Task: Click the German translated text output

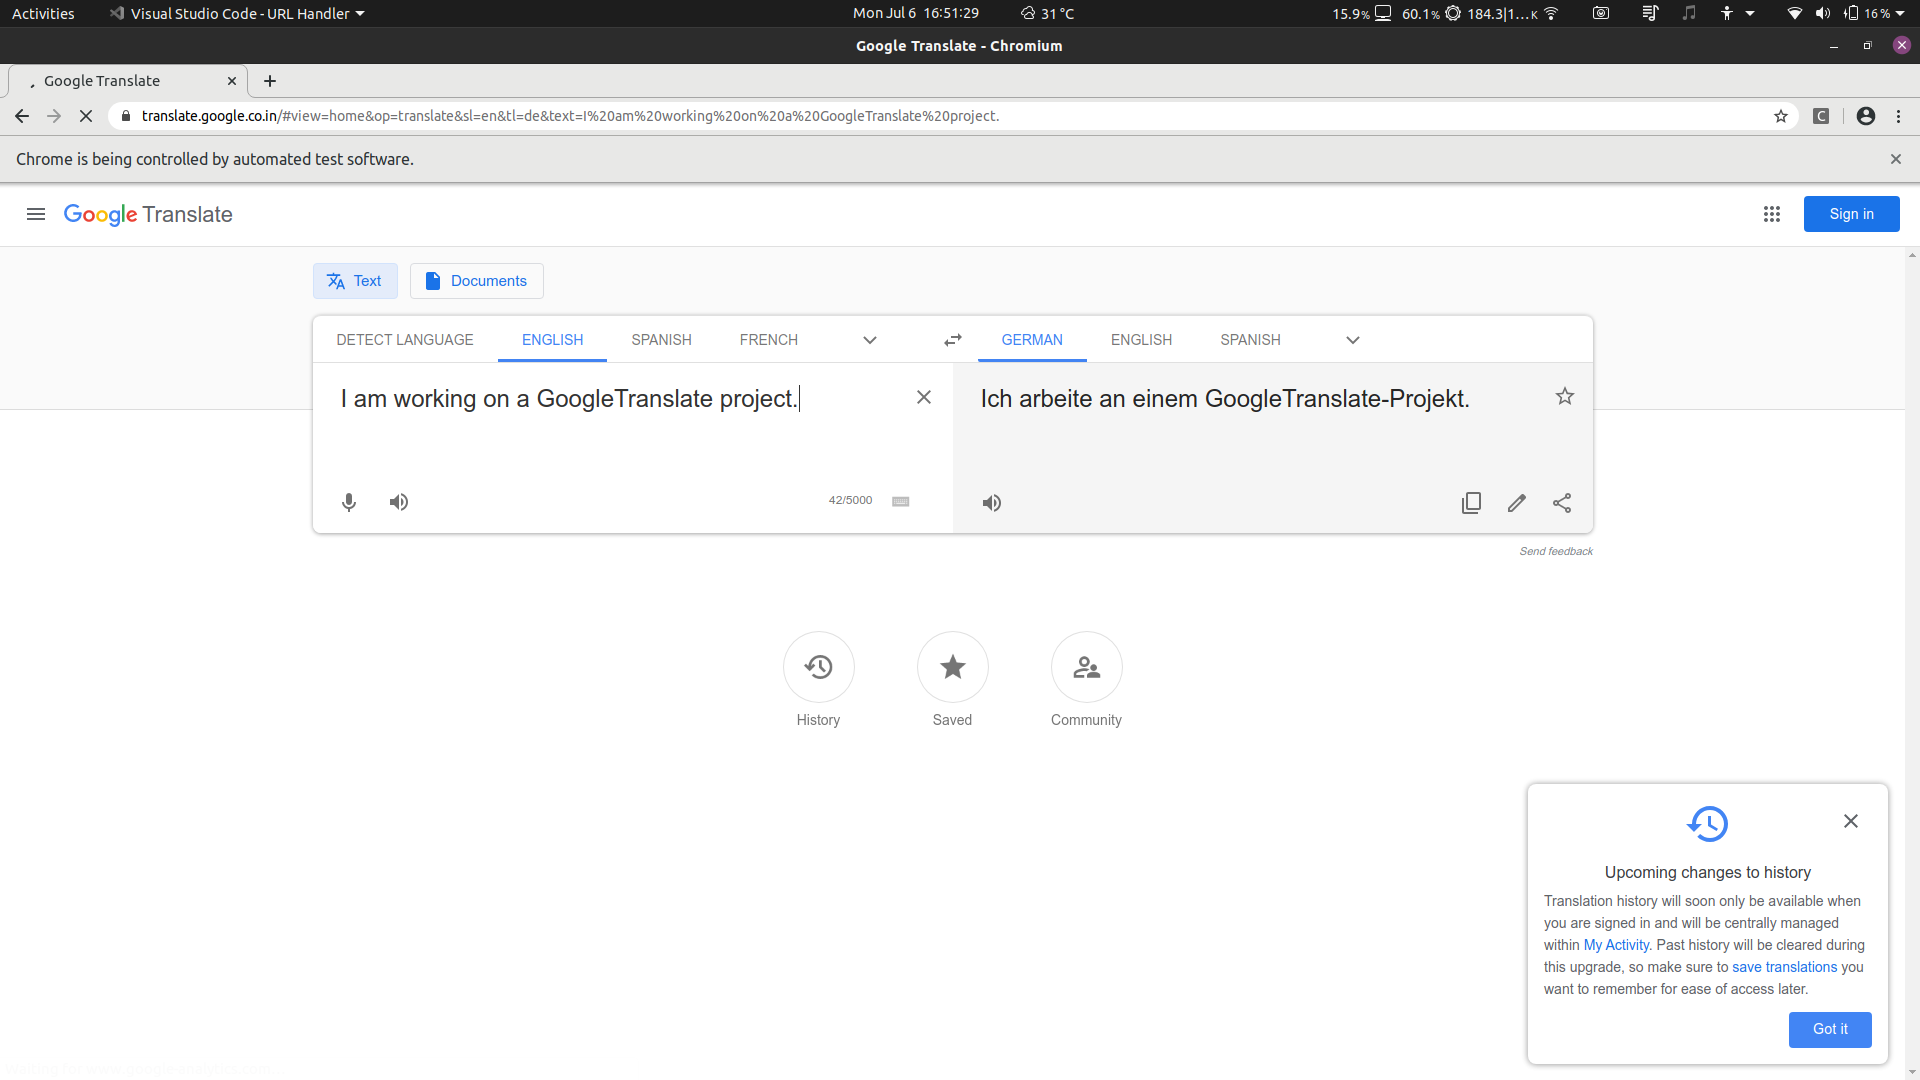Action: coord(1225,399)
